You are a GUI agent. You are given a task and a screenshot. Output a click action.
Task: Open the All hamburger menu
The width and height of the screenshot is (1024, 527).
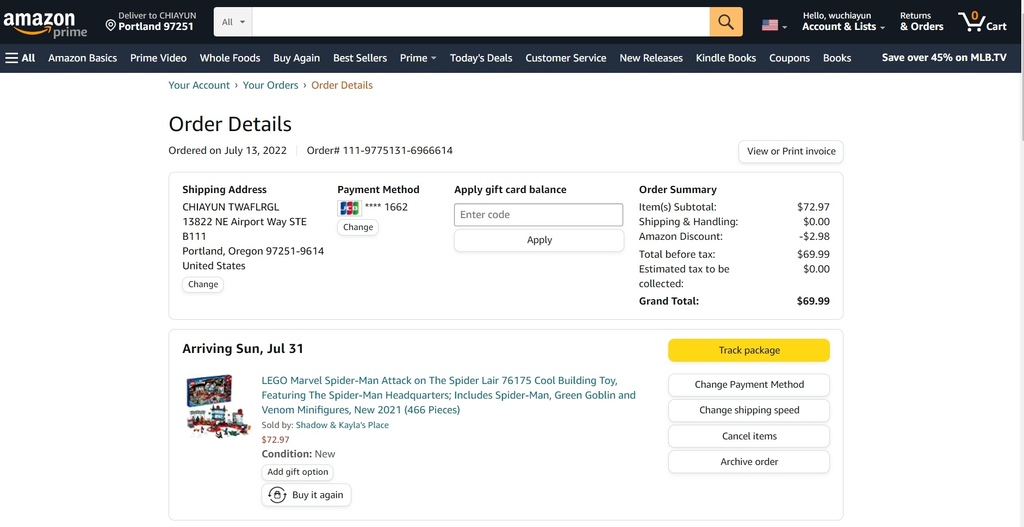(20, 58)
